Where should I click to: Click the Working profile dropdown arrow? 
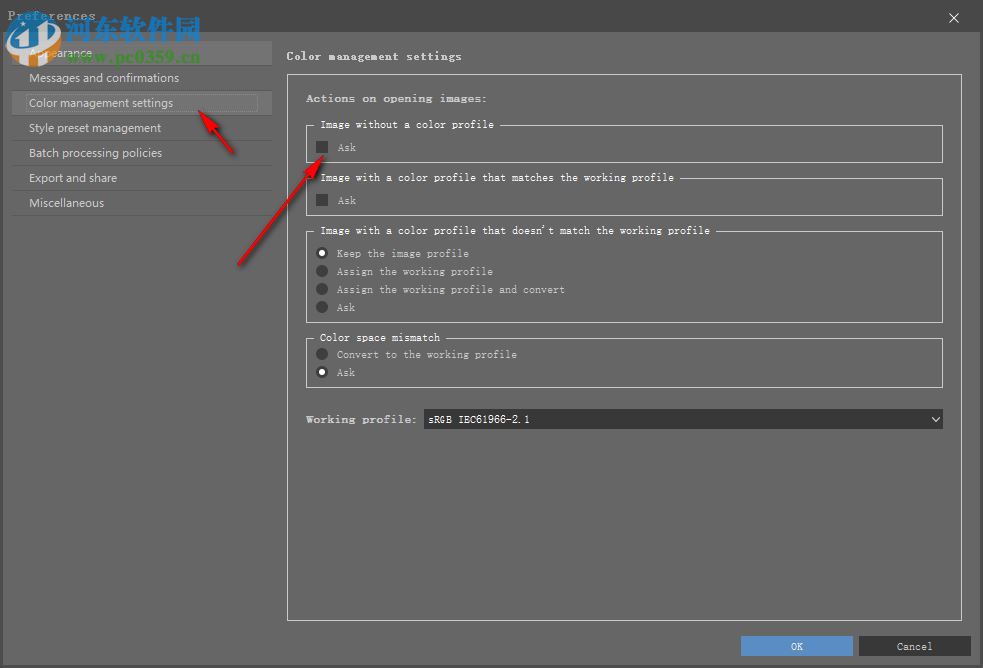coord(935,419)
